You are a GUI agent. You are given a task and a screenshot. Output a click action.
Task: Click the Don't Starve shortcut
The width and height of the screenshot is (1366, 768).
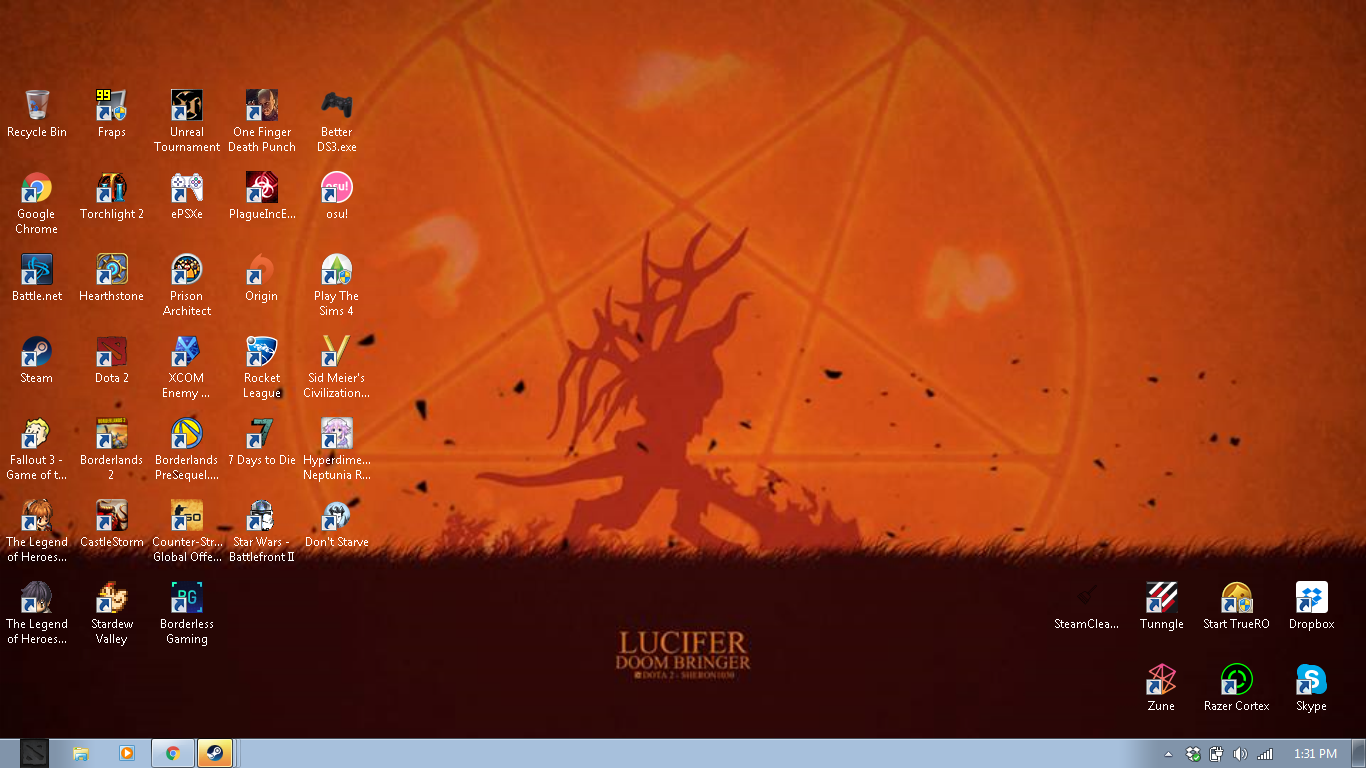pyautogui.click(x=336, y=515)
